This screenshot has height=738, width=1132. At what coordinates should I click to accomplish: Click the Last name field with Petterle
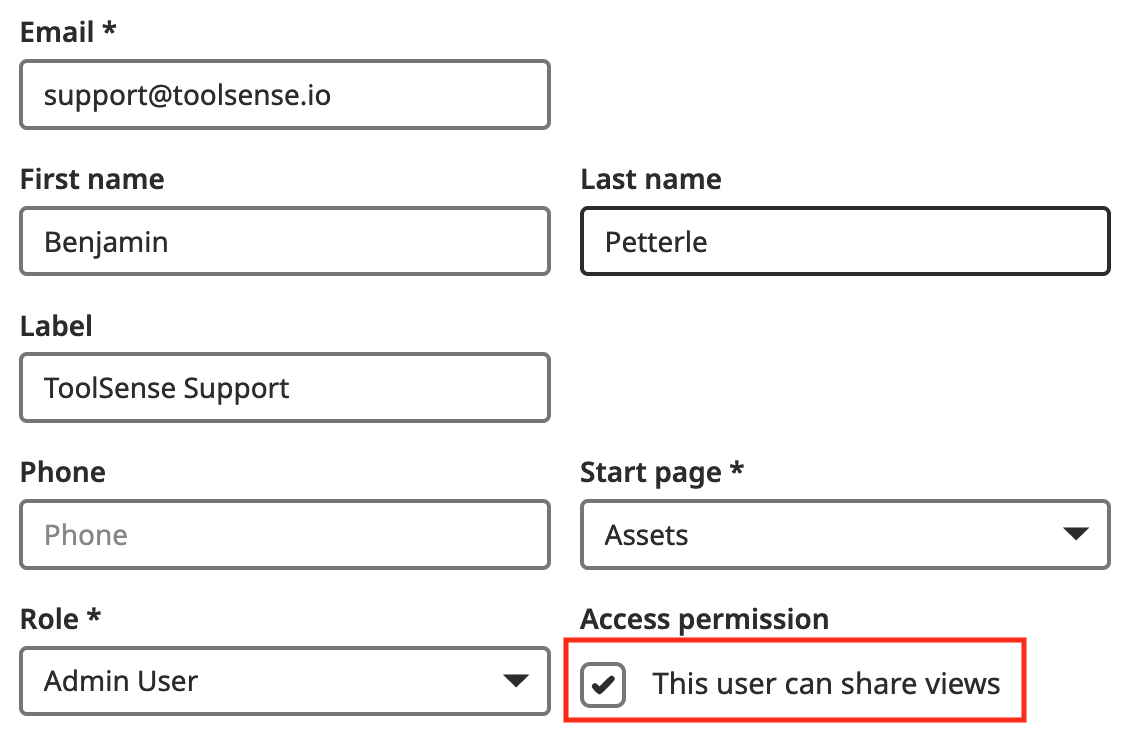[844, 241]
